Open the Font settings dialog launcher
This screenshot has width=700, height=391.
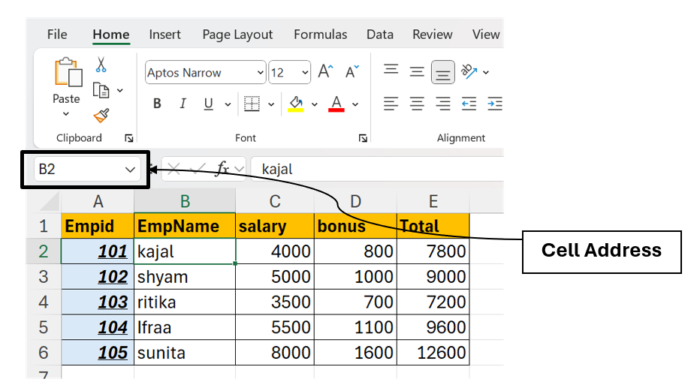pos(362,138)
